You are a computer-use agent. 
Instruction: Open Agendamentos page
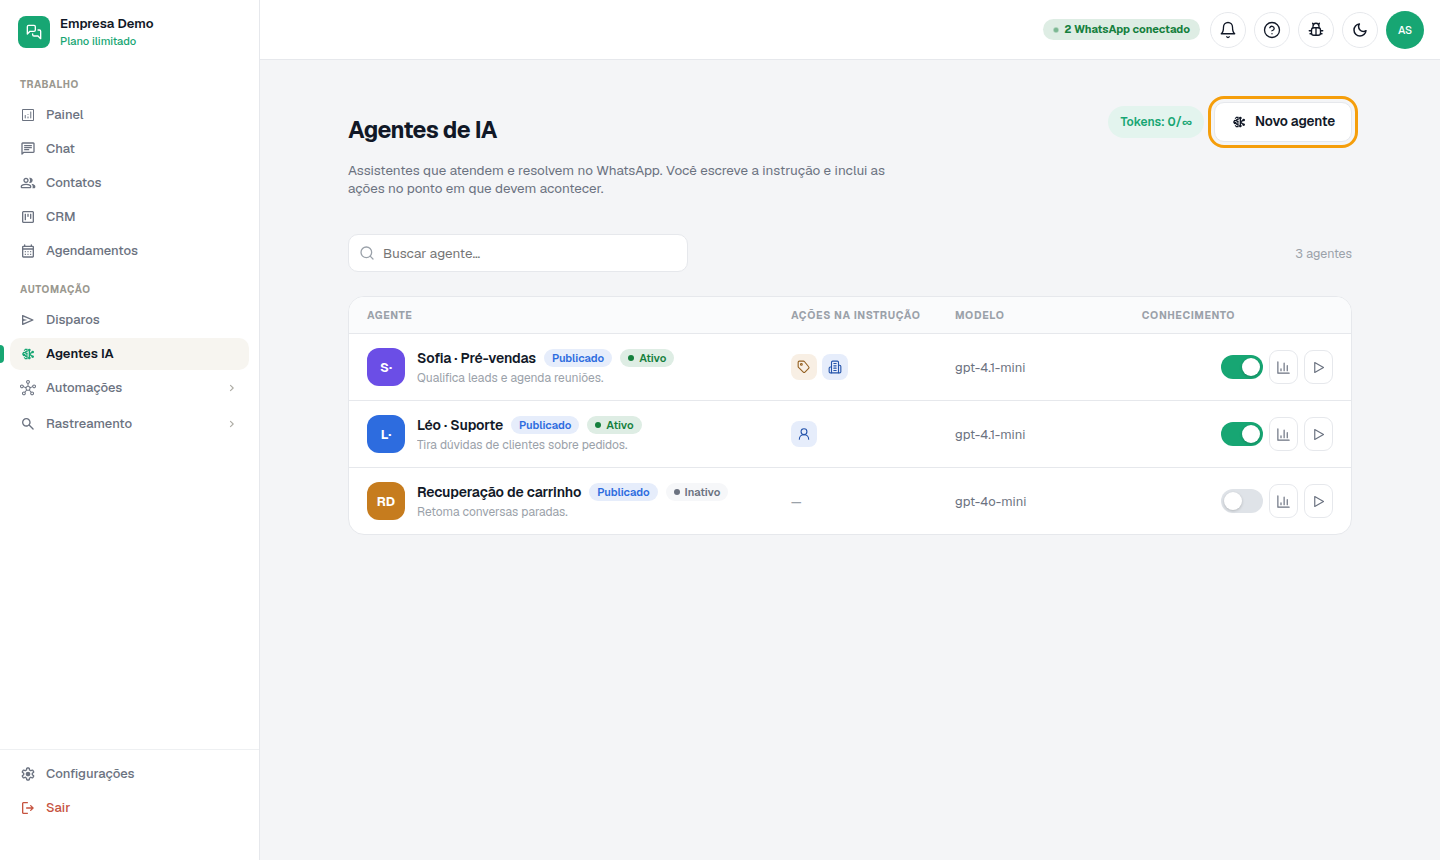pyautogui.click(x=130, y=251)
